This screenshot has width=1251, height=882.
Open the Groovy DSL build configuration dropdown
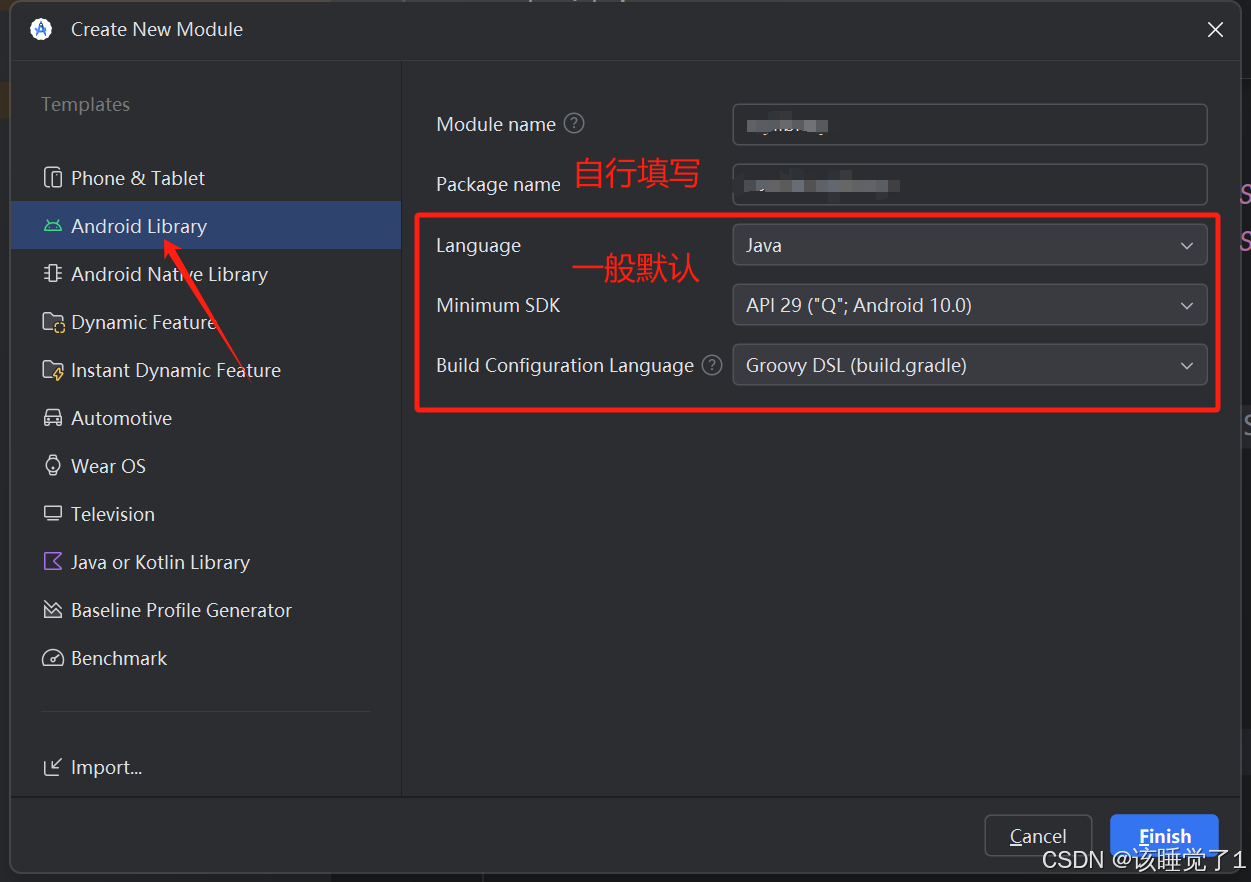point(970,365)
